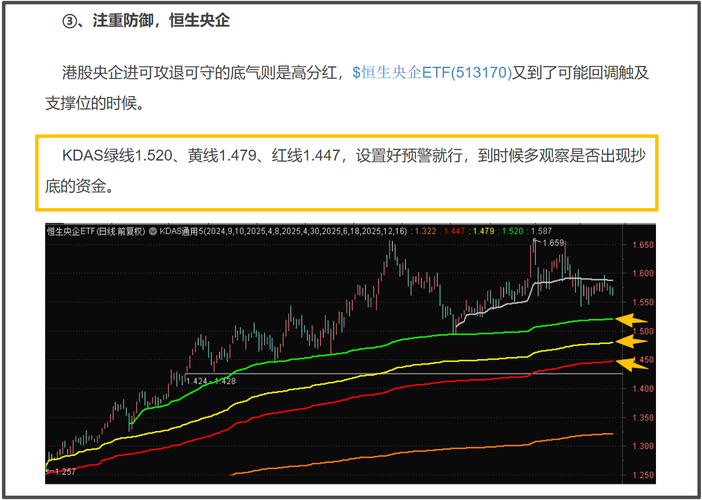The image size is (702, 500).
Task: Click the 1.424 - 1.428 support level label
Action: pyautogui.click(x=211, y=381)
